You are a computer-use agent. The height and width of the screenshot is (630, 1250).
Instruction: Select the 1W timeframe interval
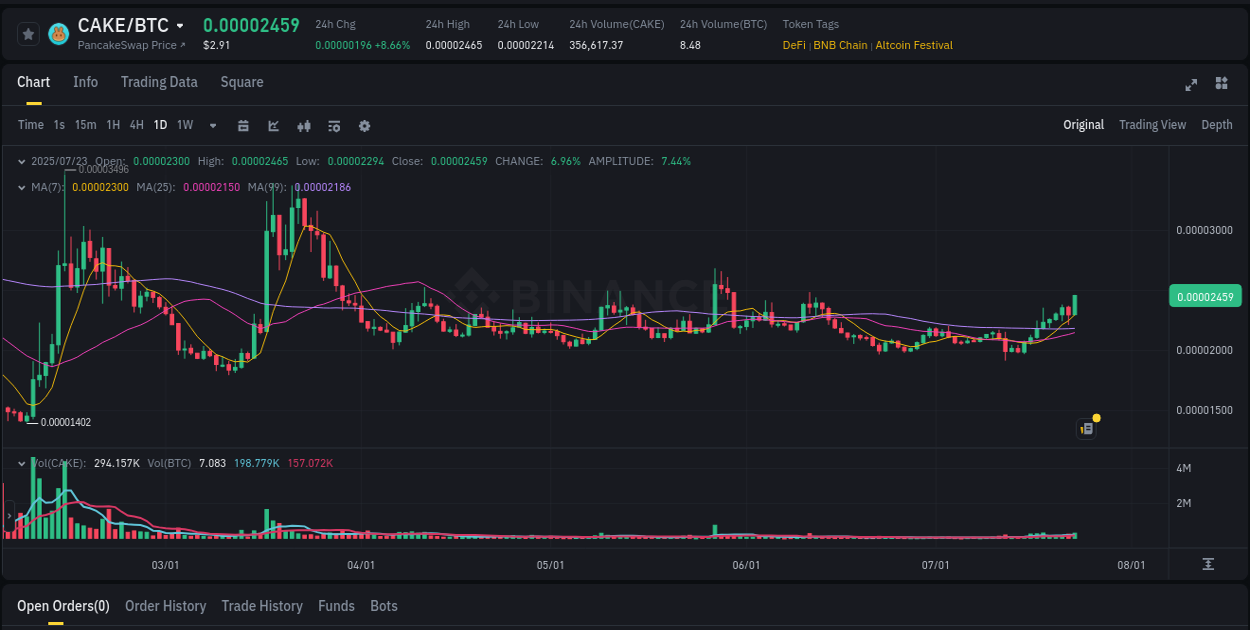point(184,125)
